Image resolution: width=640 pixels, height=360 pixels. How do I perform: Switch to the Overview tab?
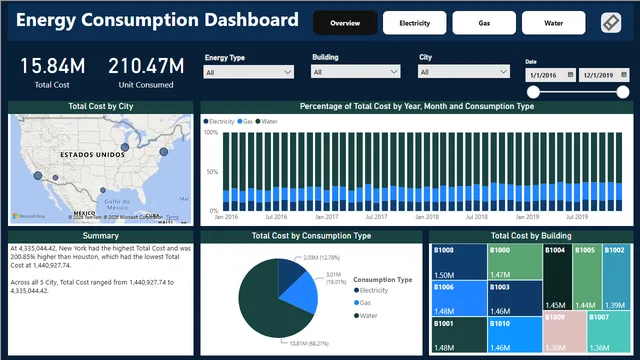pos(345,23)
